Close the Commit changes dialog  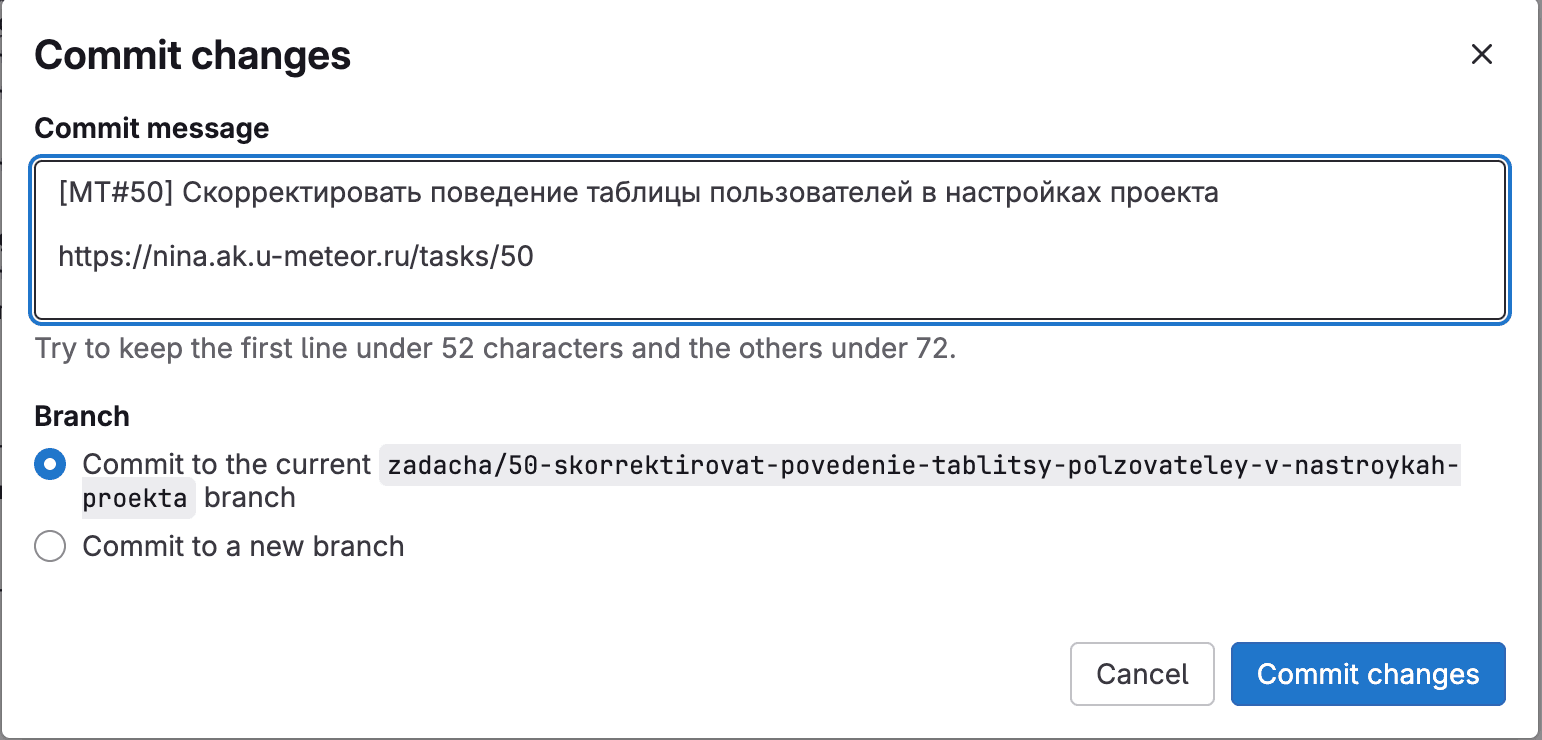coord(1481,55)
